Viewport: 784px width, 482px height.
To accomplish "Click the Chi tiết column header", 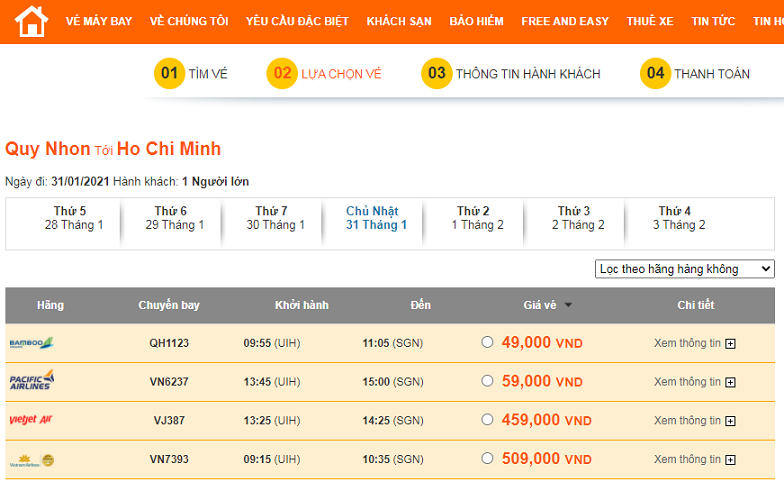I will [696, 305].
